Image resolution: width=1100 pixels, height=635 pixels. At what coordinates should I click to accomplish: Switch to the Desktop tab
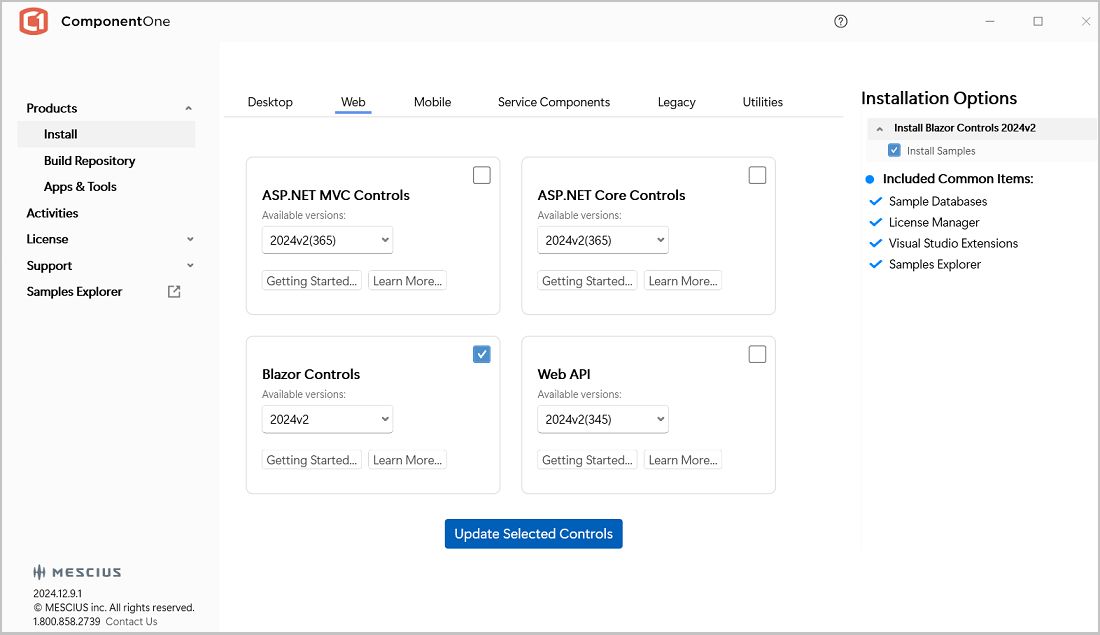(270, 102)
